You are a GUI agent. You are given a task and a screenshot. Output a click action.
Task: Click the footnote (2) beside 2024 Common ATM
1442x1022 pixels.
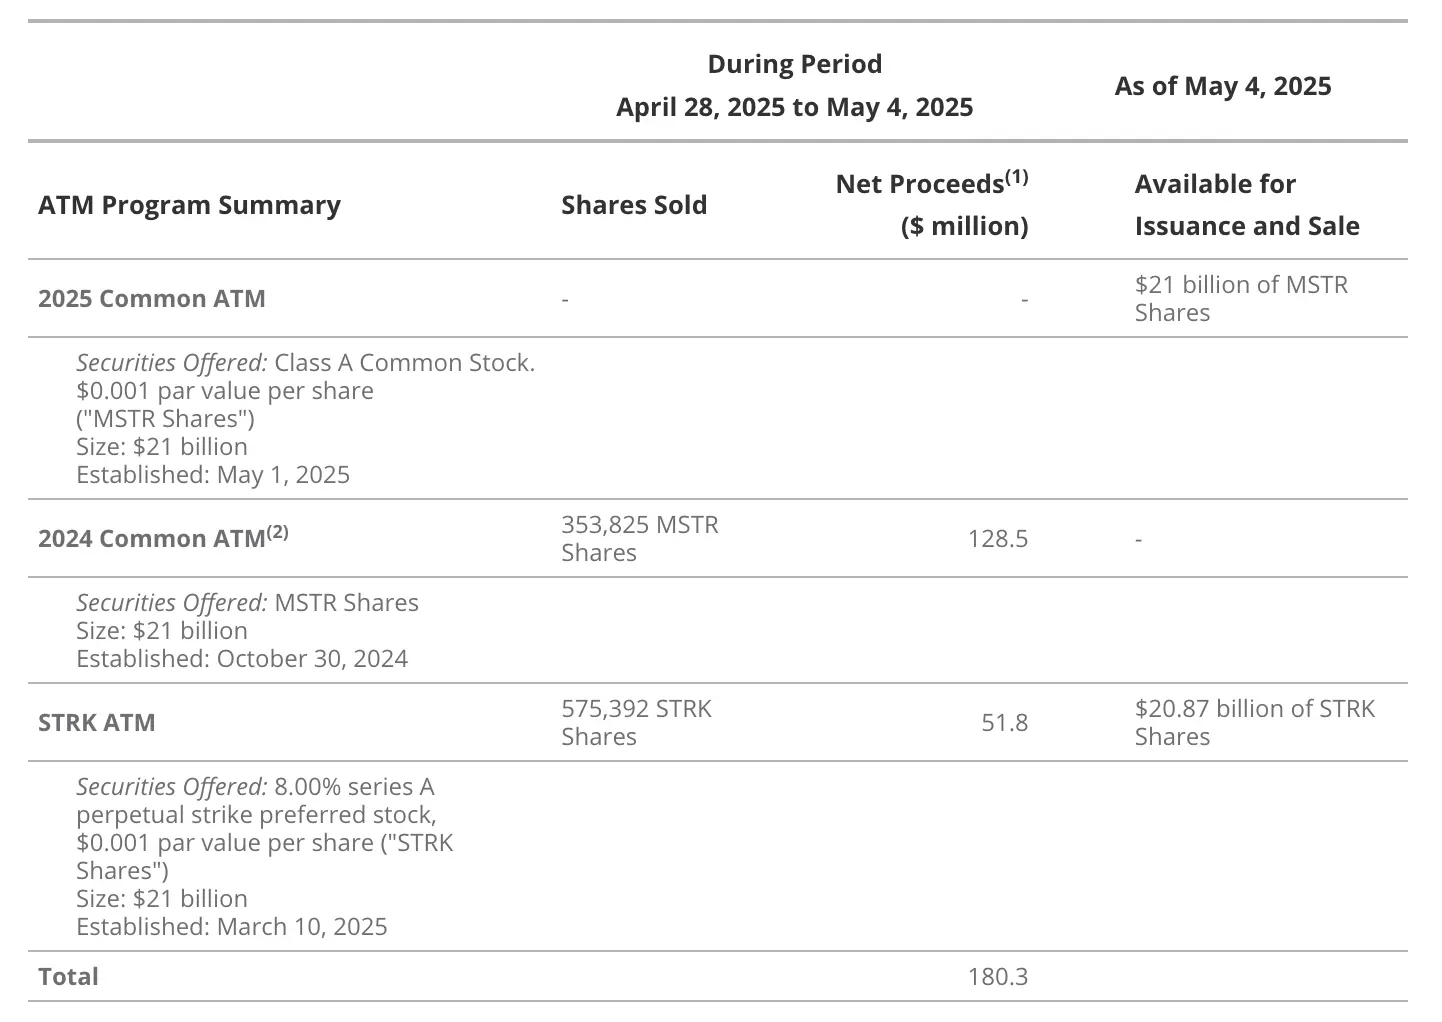(x=277, y=532)
